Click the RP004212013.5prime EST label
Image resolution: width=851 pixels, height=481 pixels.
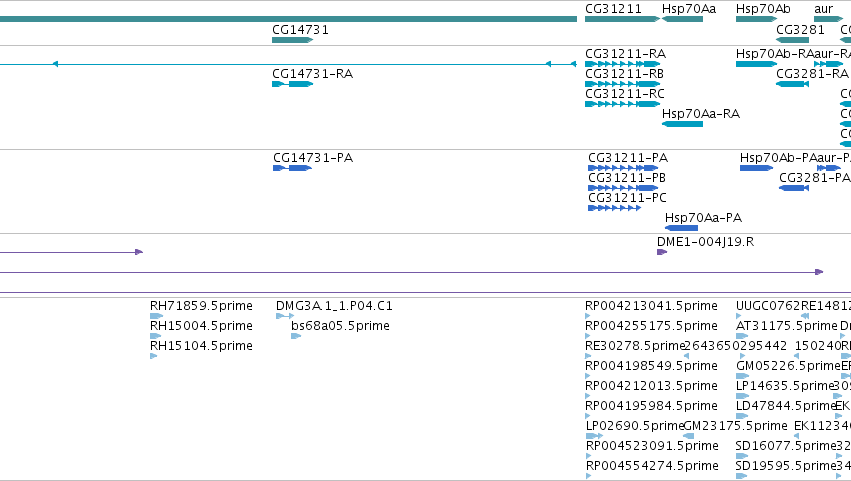point(651,386)
